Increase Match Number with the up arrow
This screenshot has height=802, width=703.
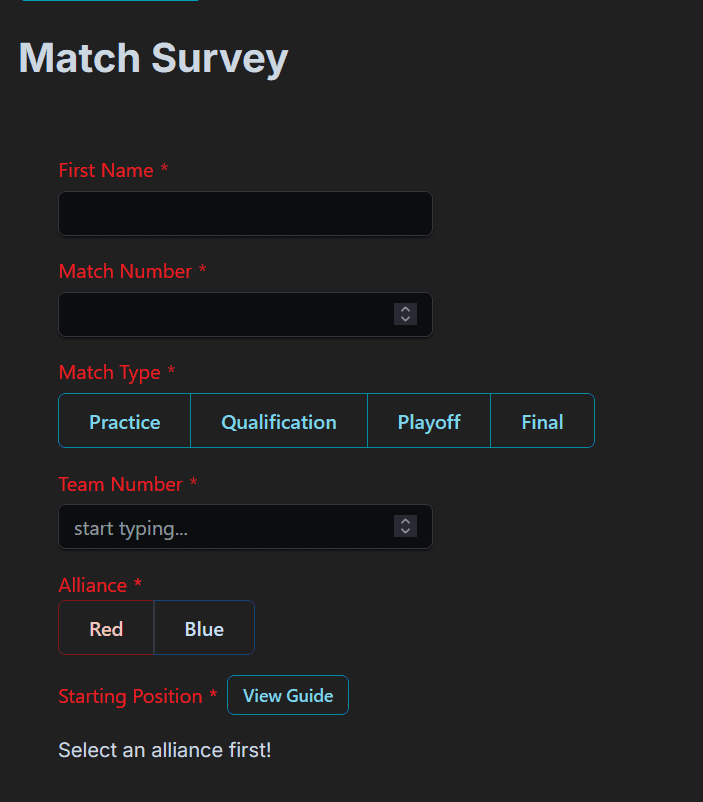coord(405,309)
